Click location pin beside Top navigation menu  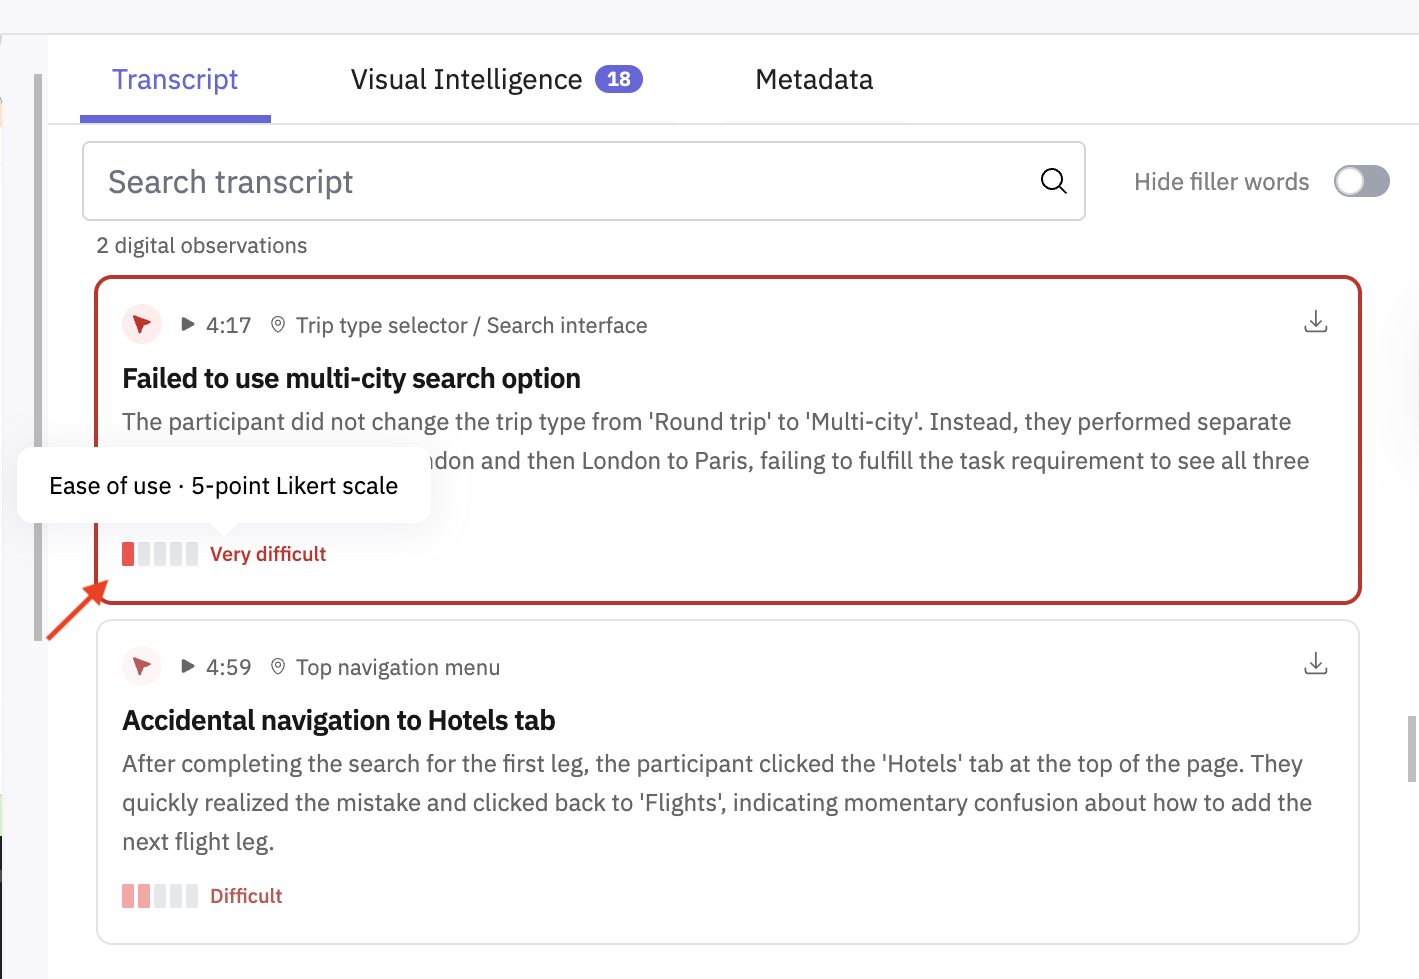[x=278, y=667]
